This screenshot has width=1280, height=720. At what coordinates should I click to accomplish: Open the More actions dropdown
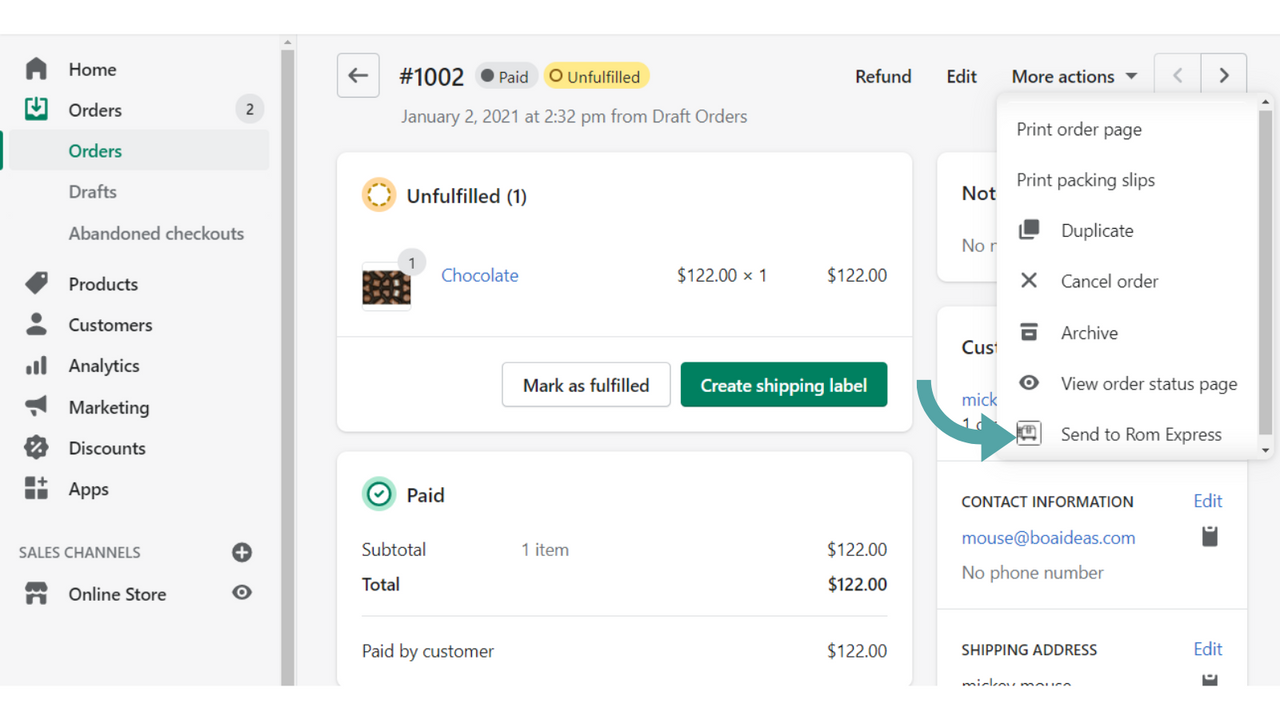coord(1073,75)
